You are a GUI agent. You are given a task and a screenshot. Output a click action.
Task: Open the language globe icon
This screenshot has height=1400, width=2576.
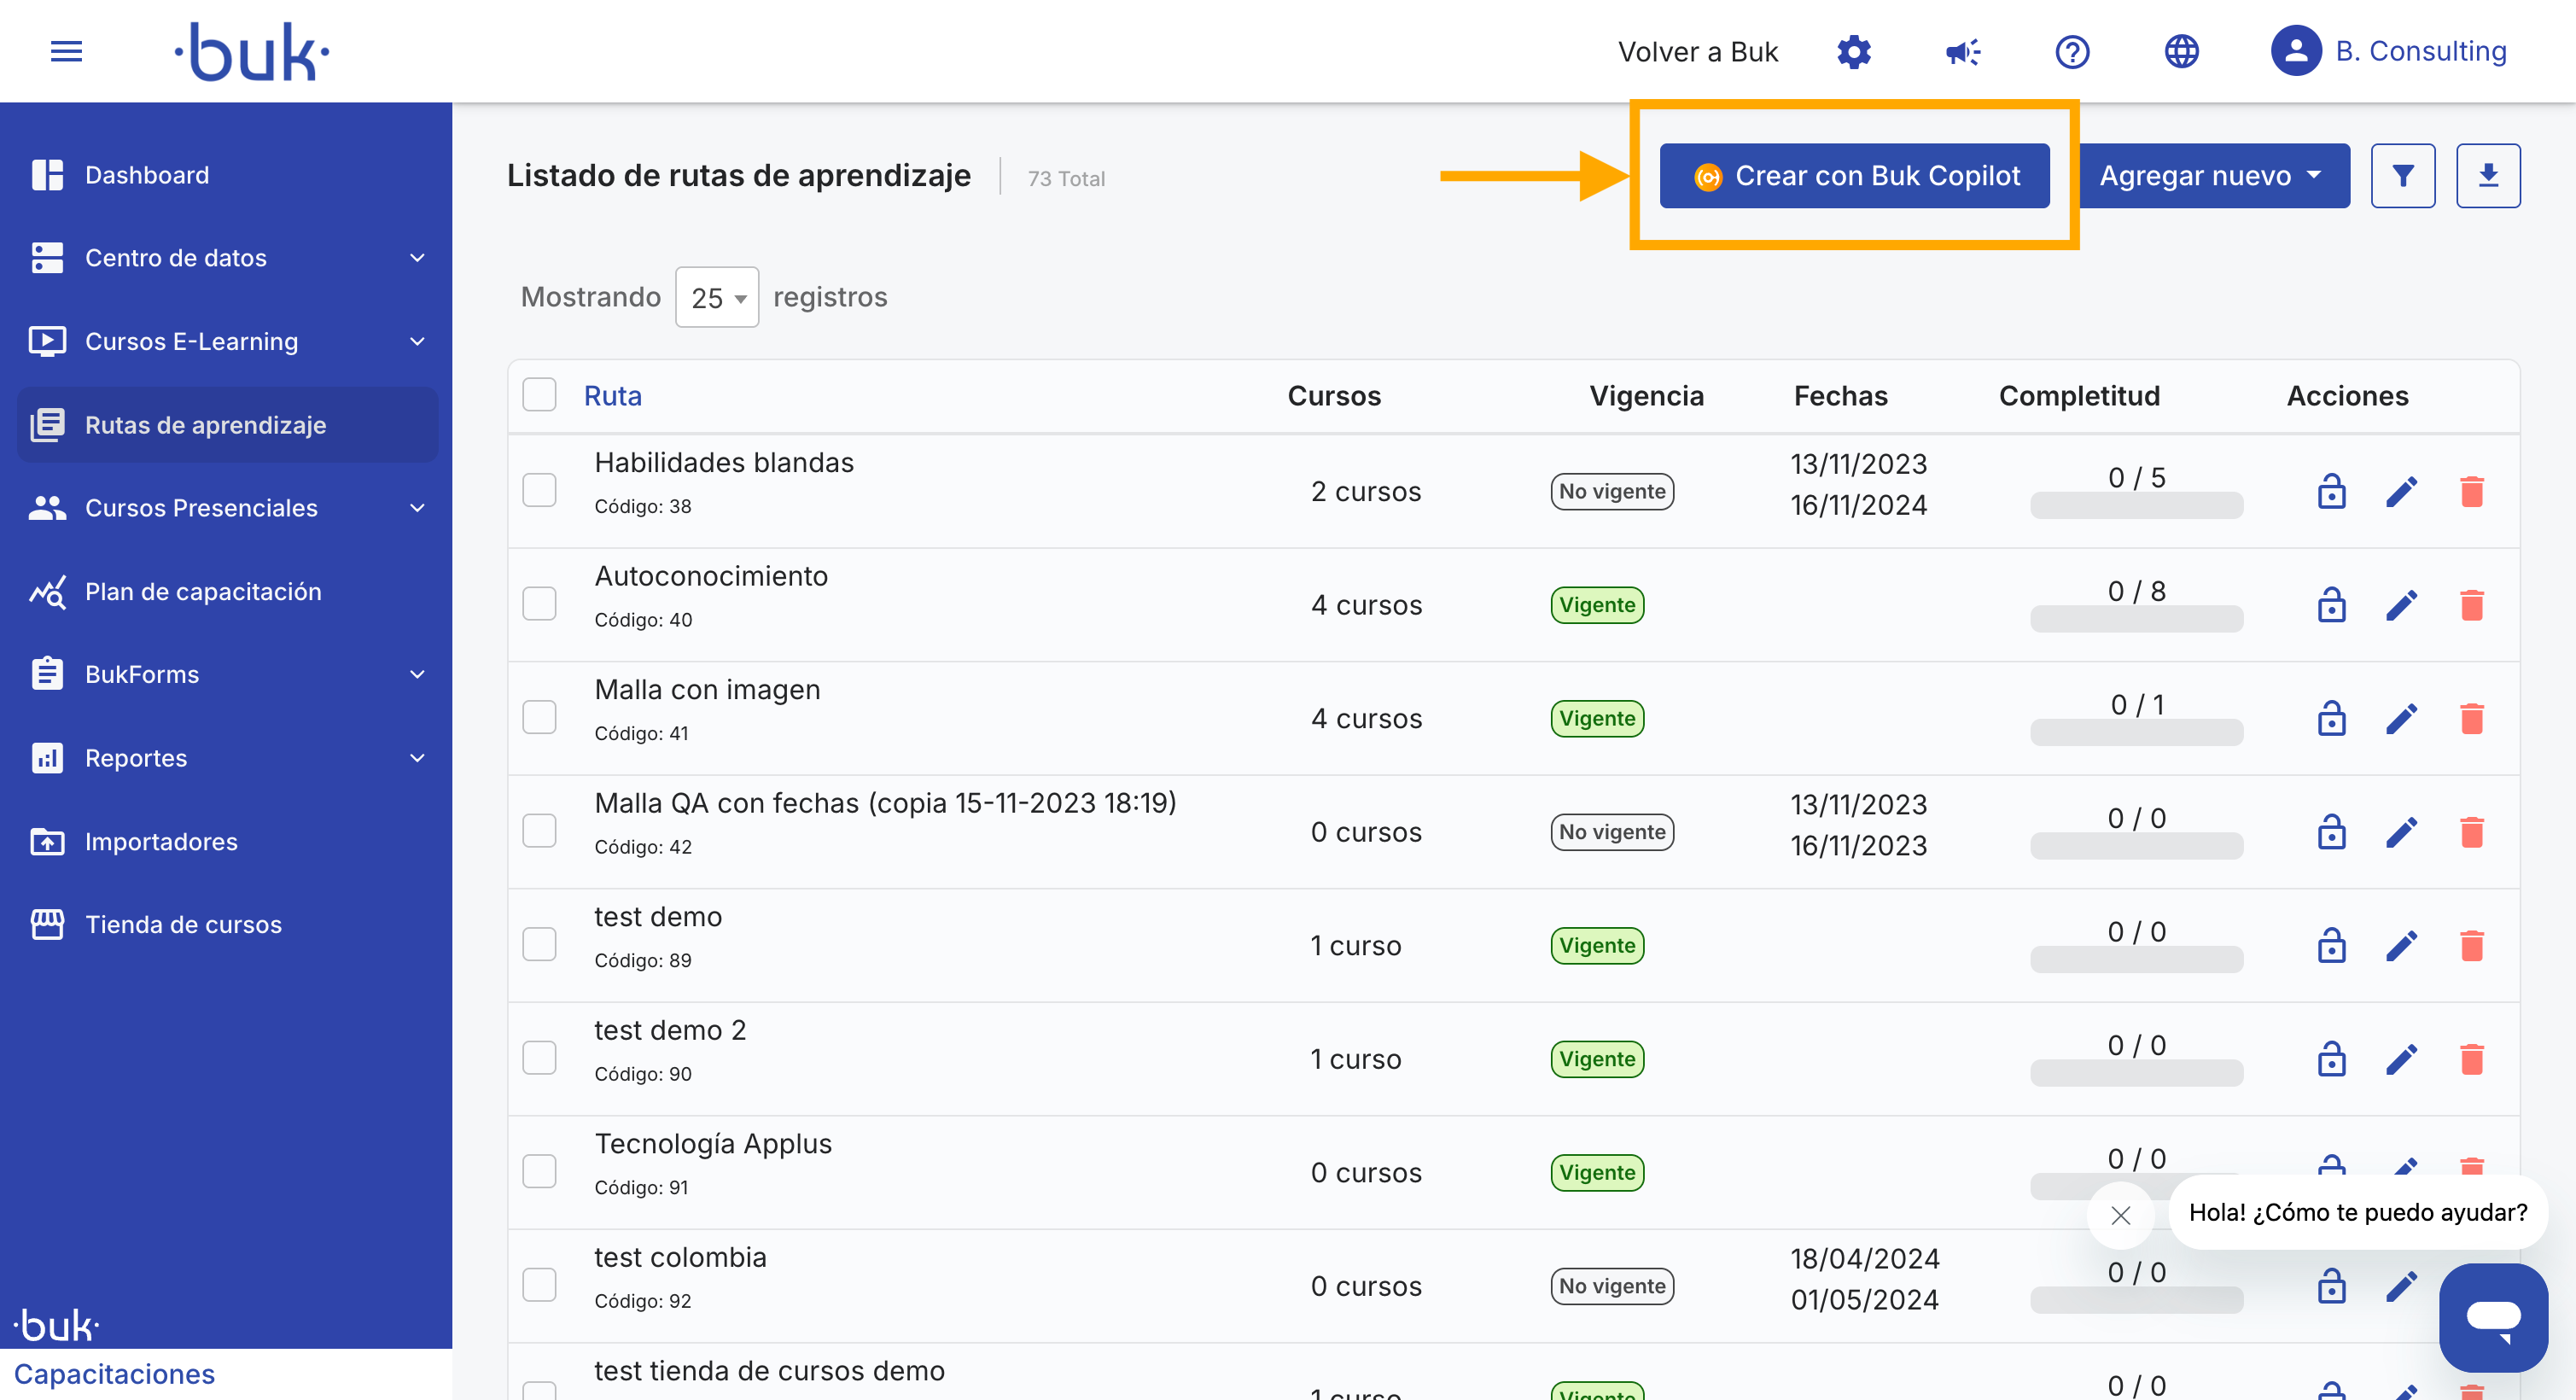coord(2181,52)
